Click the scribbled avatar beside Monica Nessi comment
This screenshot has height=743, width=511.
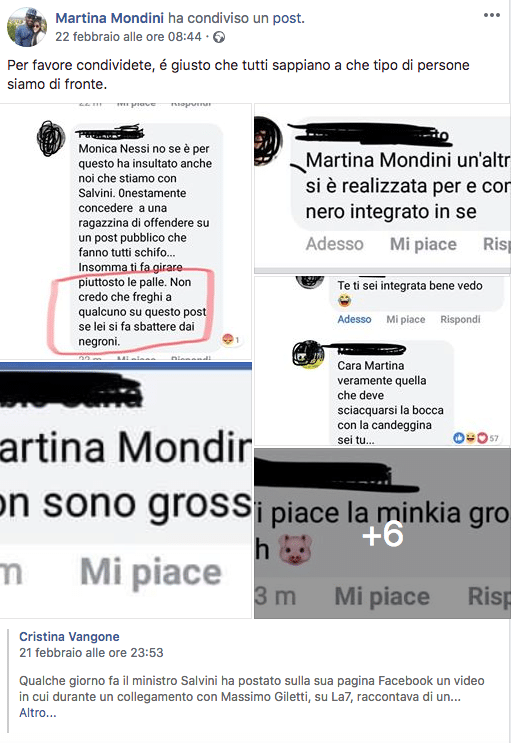(51, 138)
